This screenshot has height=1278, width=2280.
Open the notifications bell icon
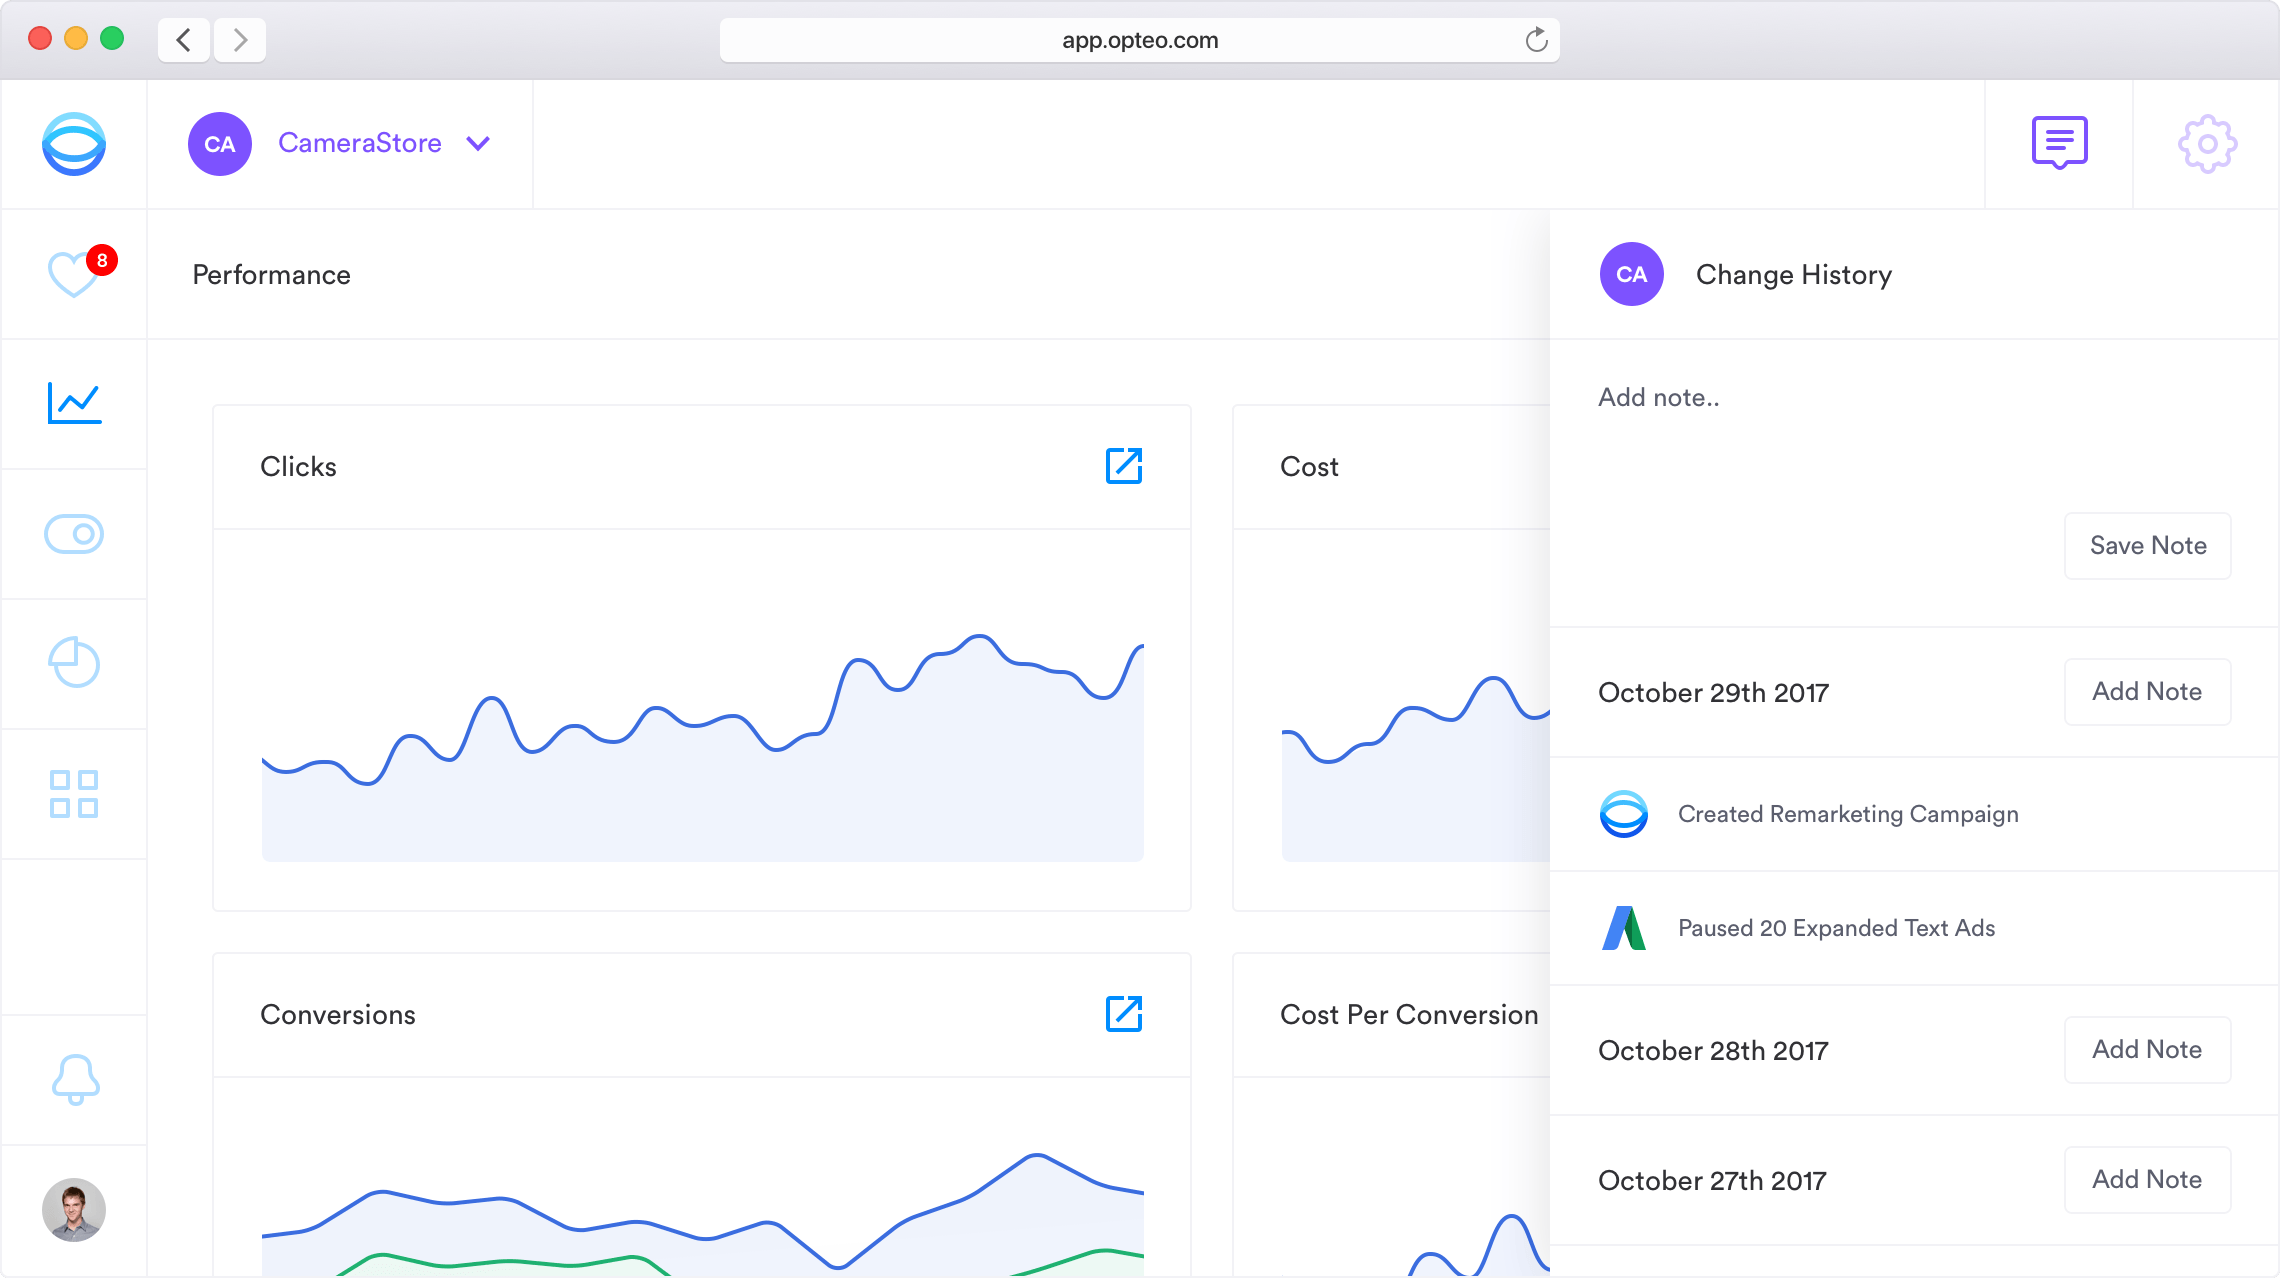(75, 1079)
